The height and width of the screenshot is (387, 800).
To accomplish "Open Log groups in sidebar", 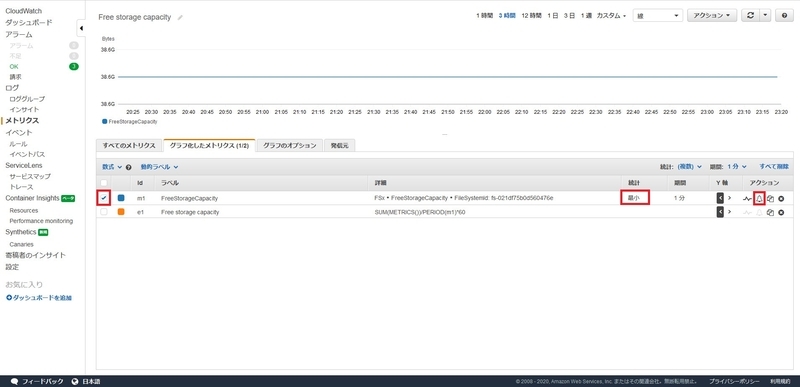I will pyautogui.click(x=27, y=99).
